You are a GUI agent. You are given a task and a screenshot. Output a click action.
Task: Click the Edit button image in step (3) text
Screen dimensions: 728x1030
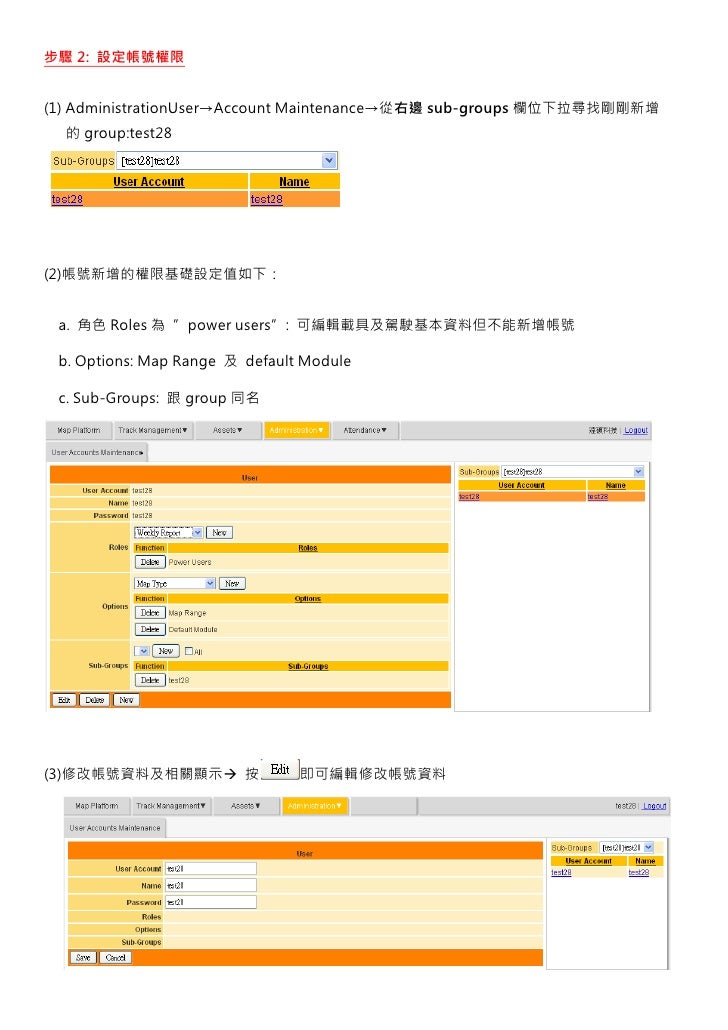pos(281,770)
